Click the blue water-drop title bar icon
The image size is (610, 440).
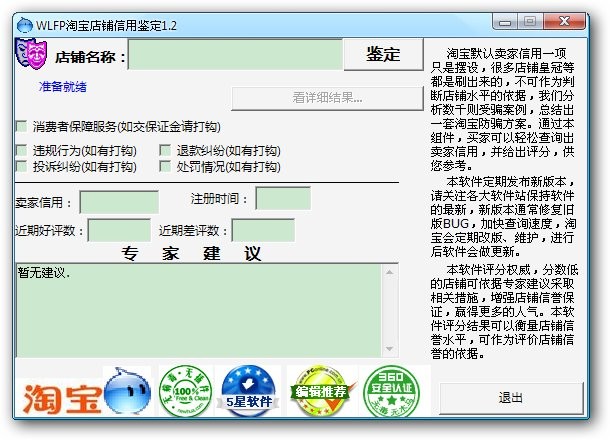(25, 25)
